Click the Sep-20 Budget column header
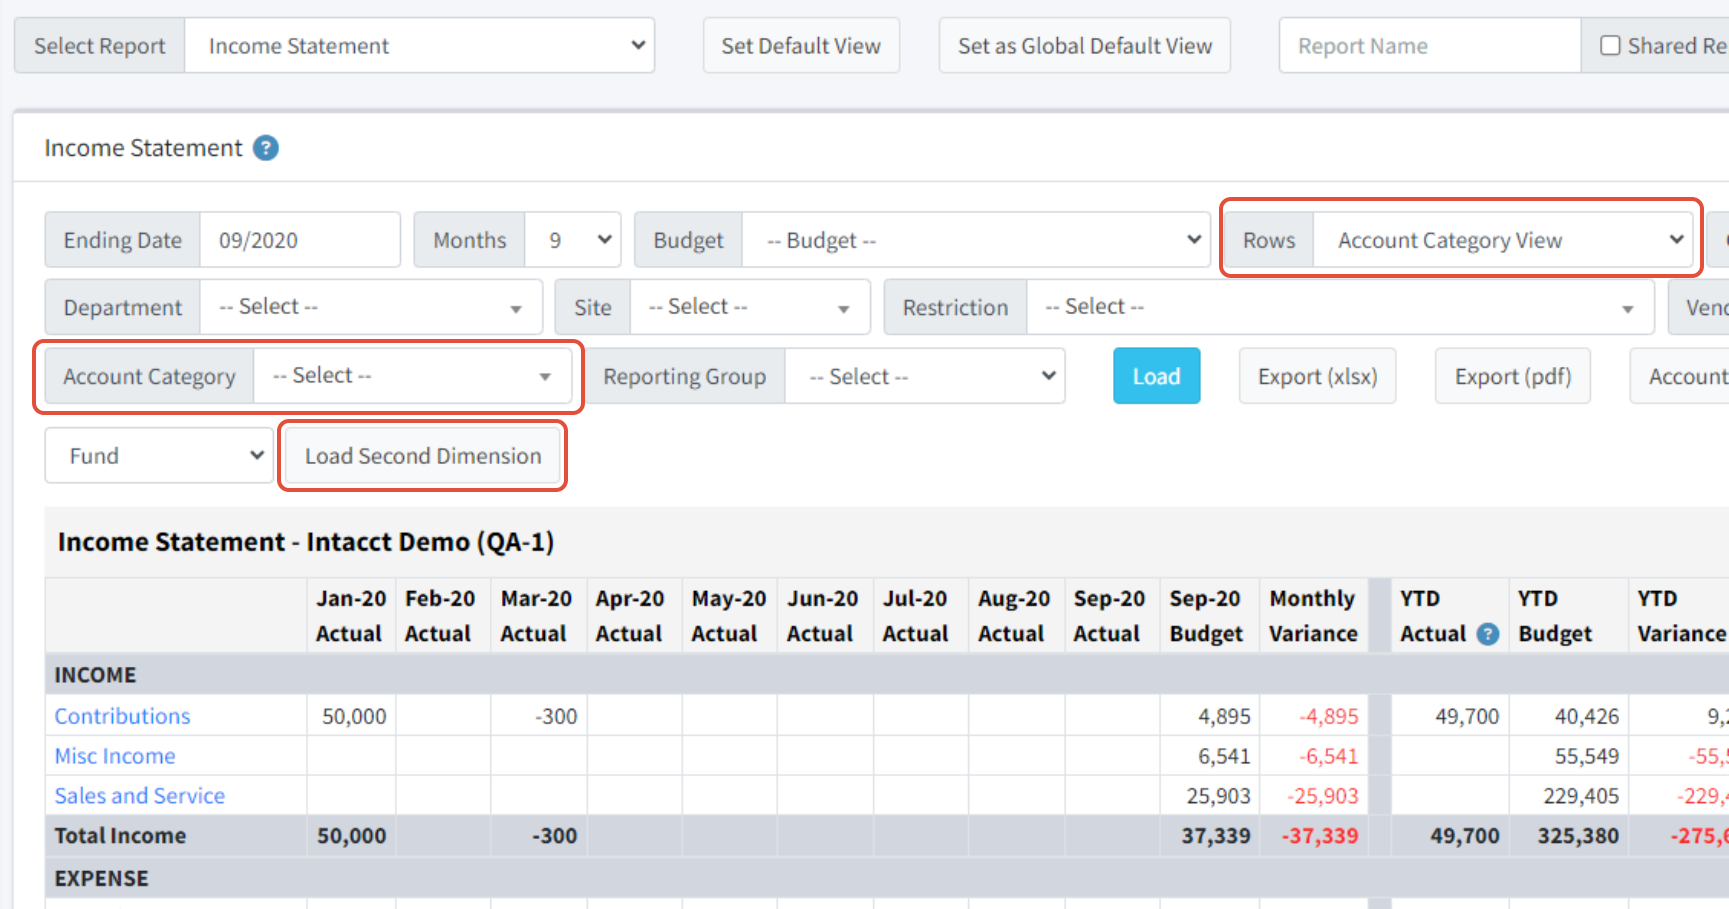Viewport: 1729px width, 909px height. [1207, 616]
